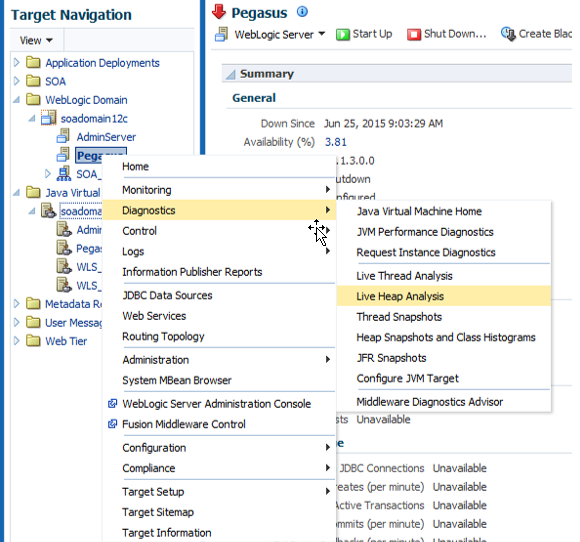Click the external link icon by WebLogic Server Administration Console
Image resolution: width=580 pixels, height=542 pixels.
pos(112,404)
